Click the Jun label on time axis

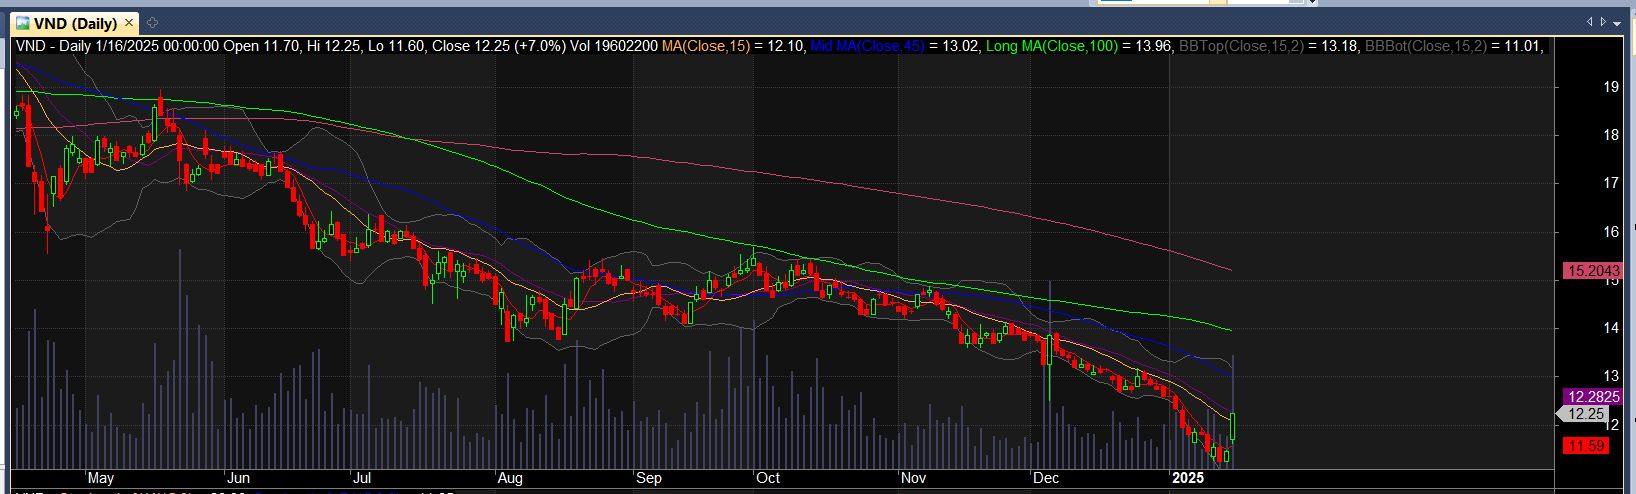[238, 478]
